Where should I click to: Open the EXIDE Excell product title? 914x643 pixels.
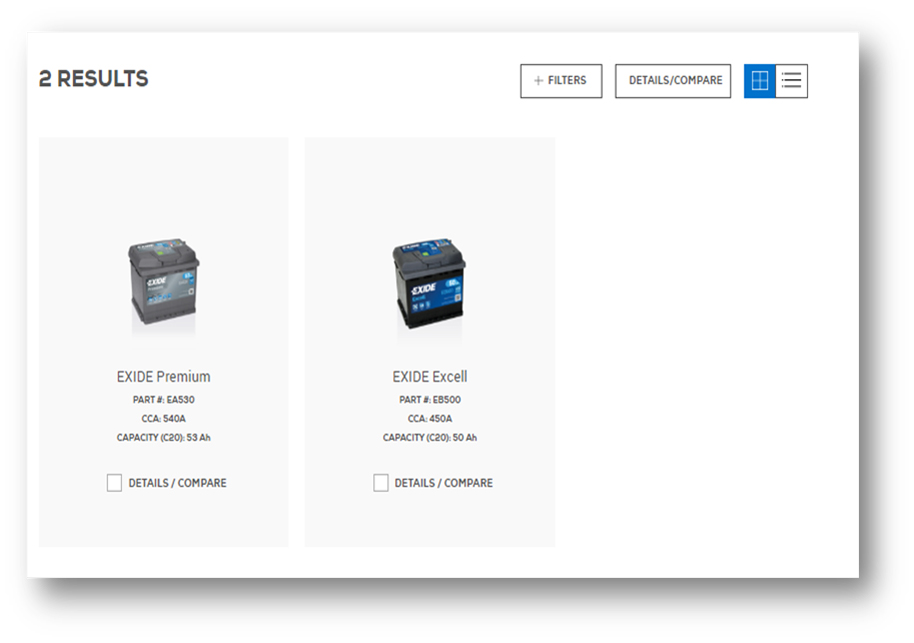click(x=430, y=377)
